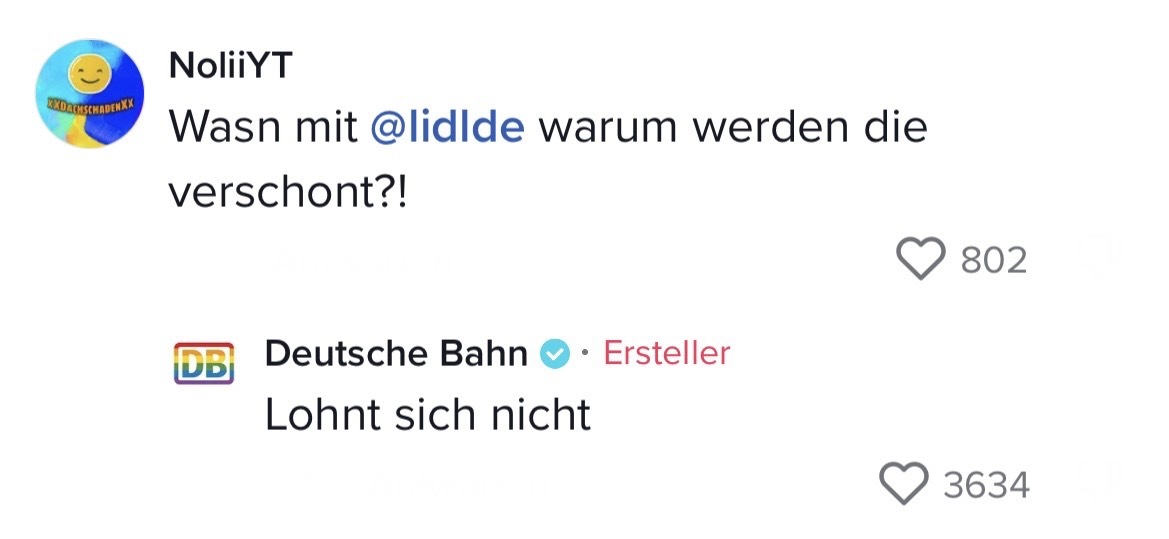Open NoliiYT's round profile picture
This screenshot has width=1169, height=539.
pyautogui.click(x=89, y=95)
